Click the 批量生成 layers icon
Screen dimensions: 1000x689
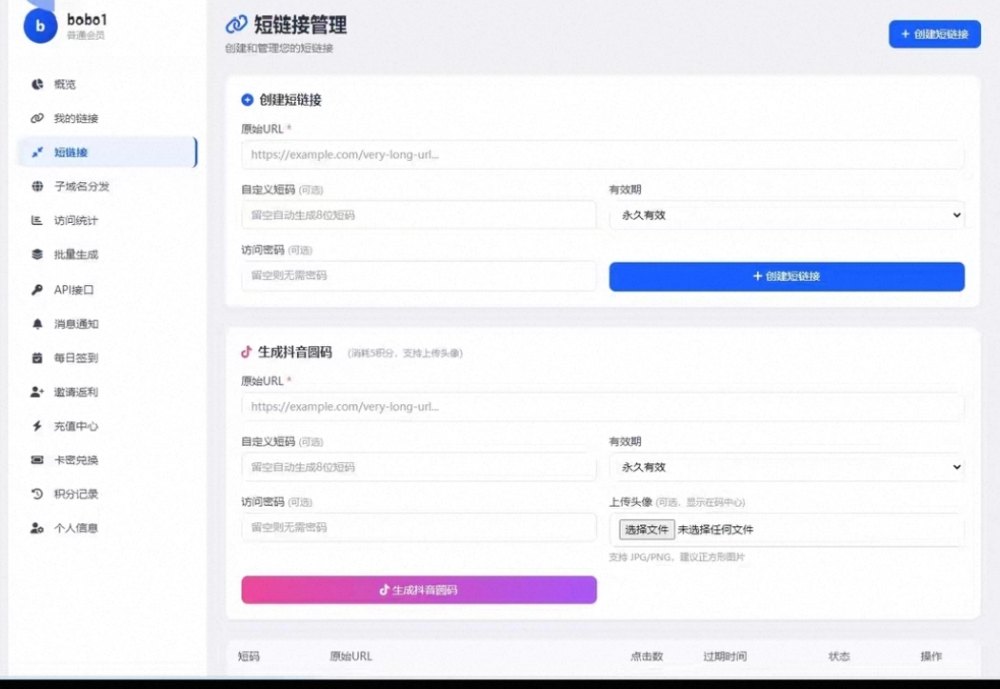coord(37,254)
